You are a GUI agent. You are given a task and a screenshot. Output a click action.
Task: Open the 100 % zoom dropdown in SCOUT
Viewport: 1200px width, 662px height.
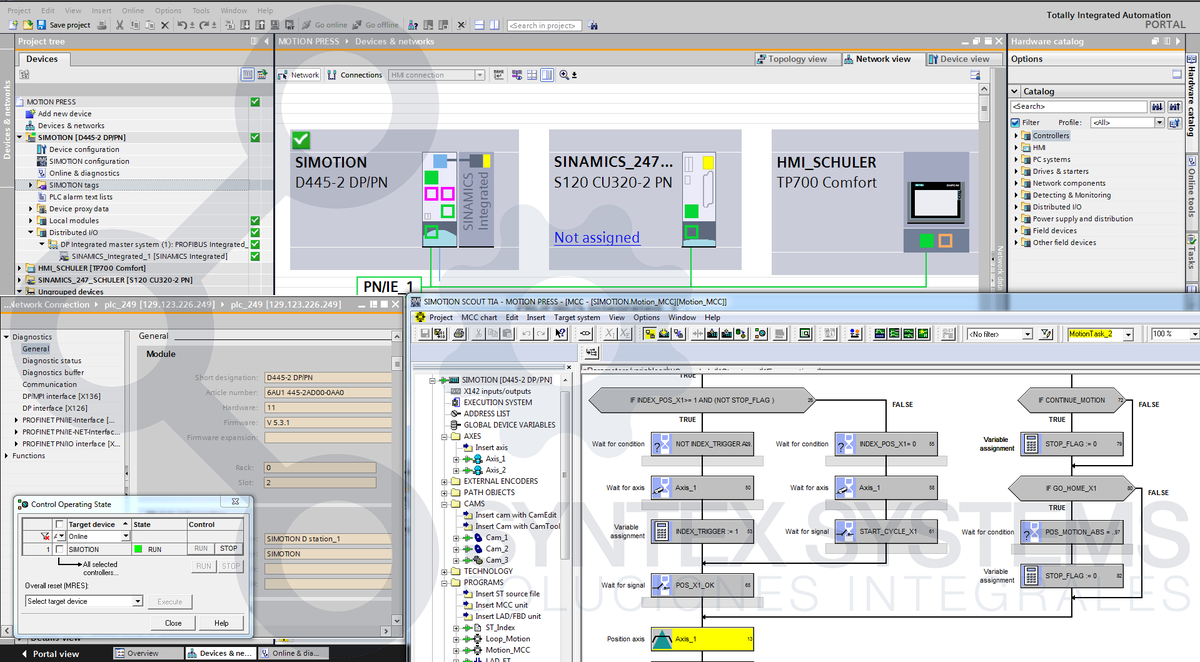click(1196, 333)
